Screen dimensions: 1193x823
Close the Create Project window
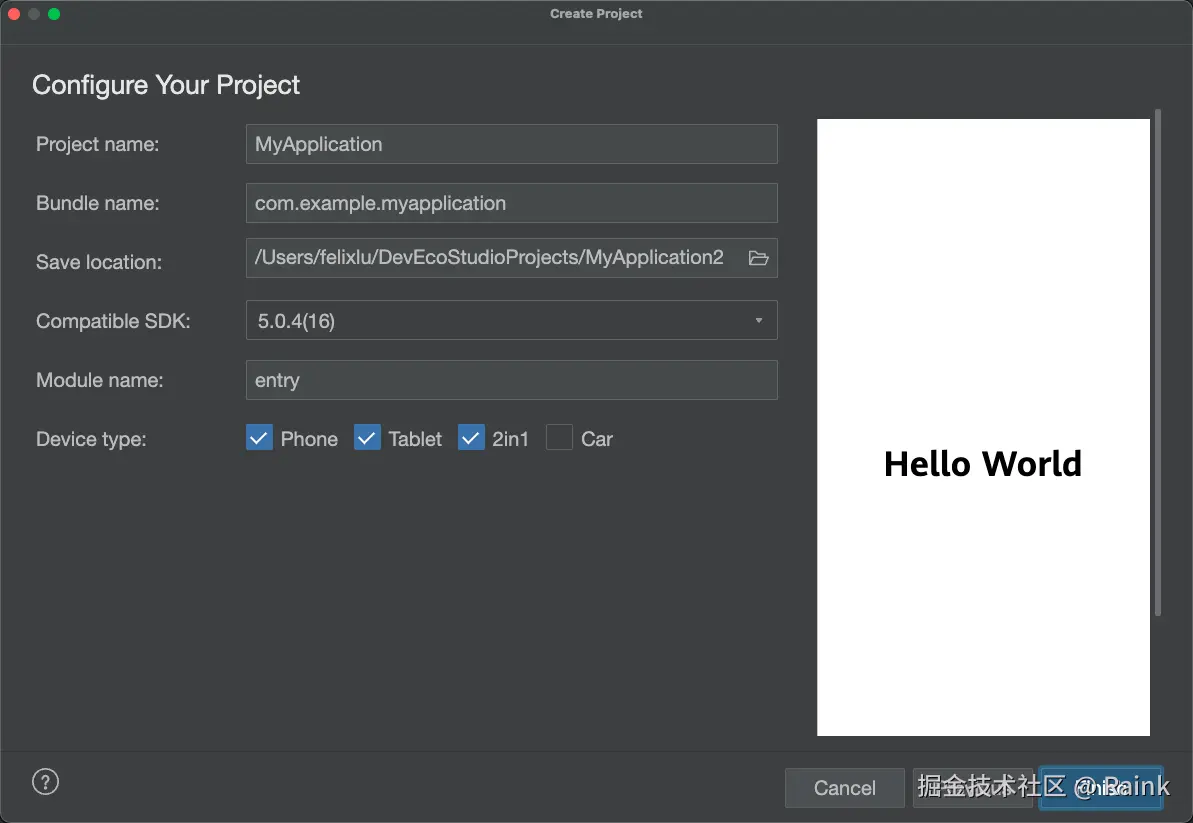click(14, 14)
